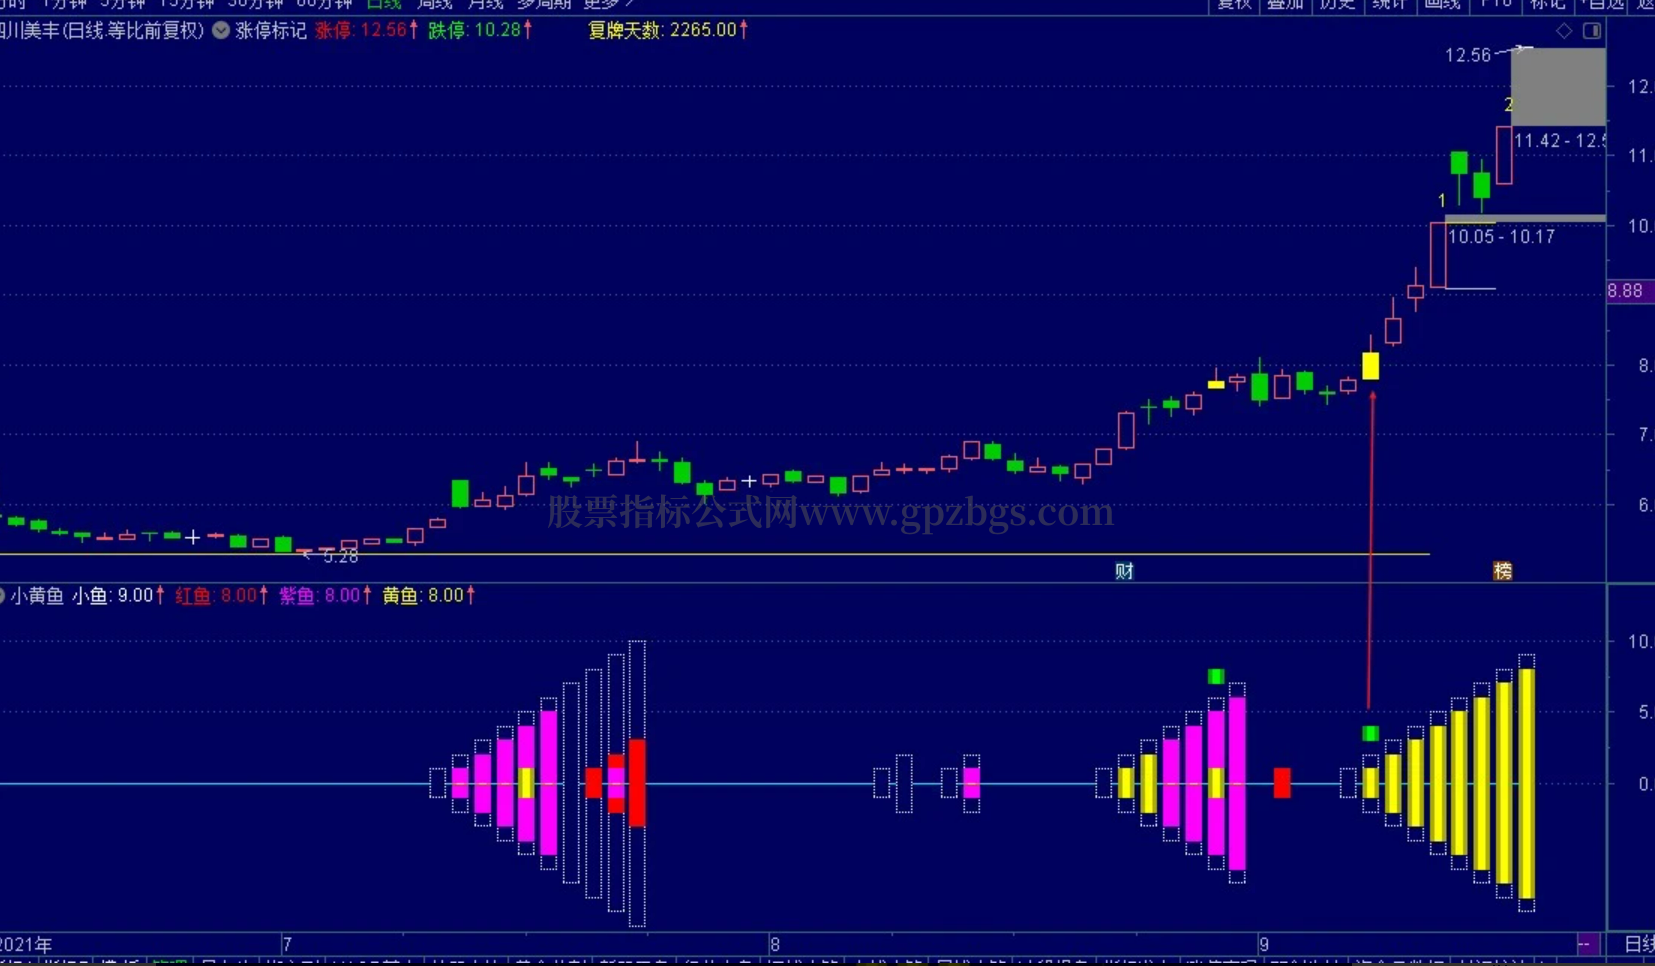Screen dimensions: 1655x966
Task: Click the orange 榜 marker icon
Action: click(1503, 571)
